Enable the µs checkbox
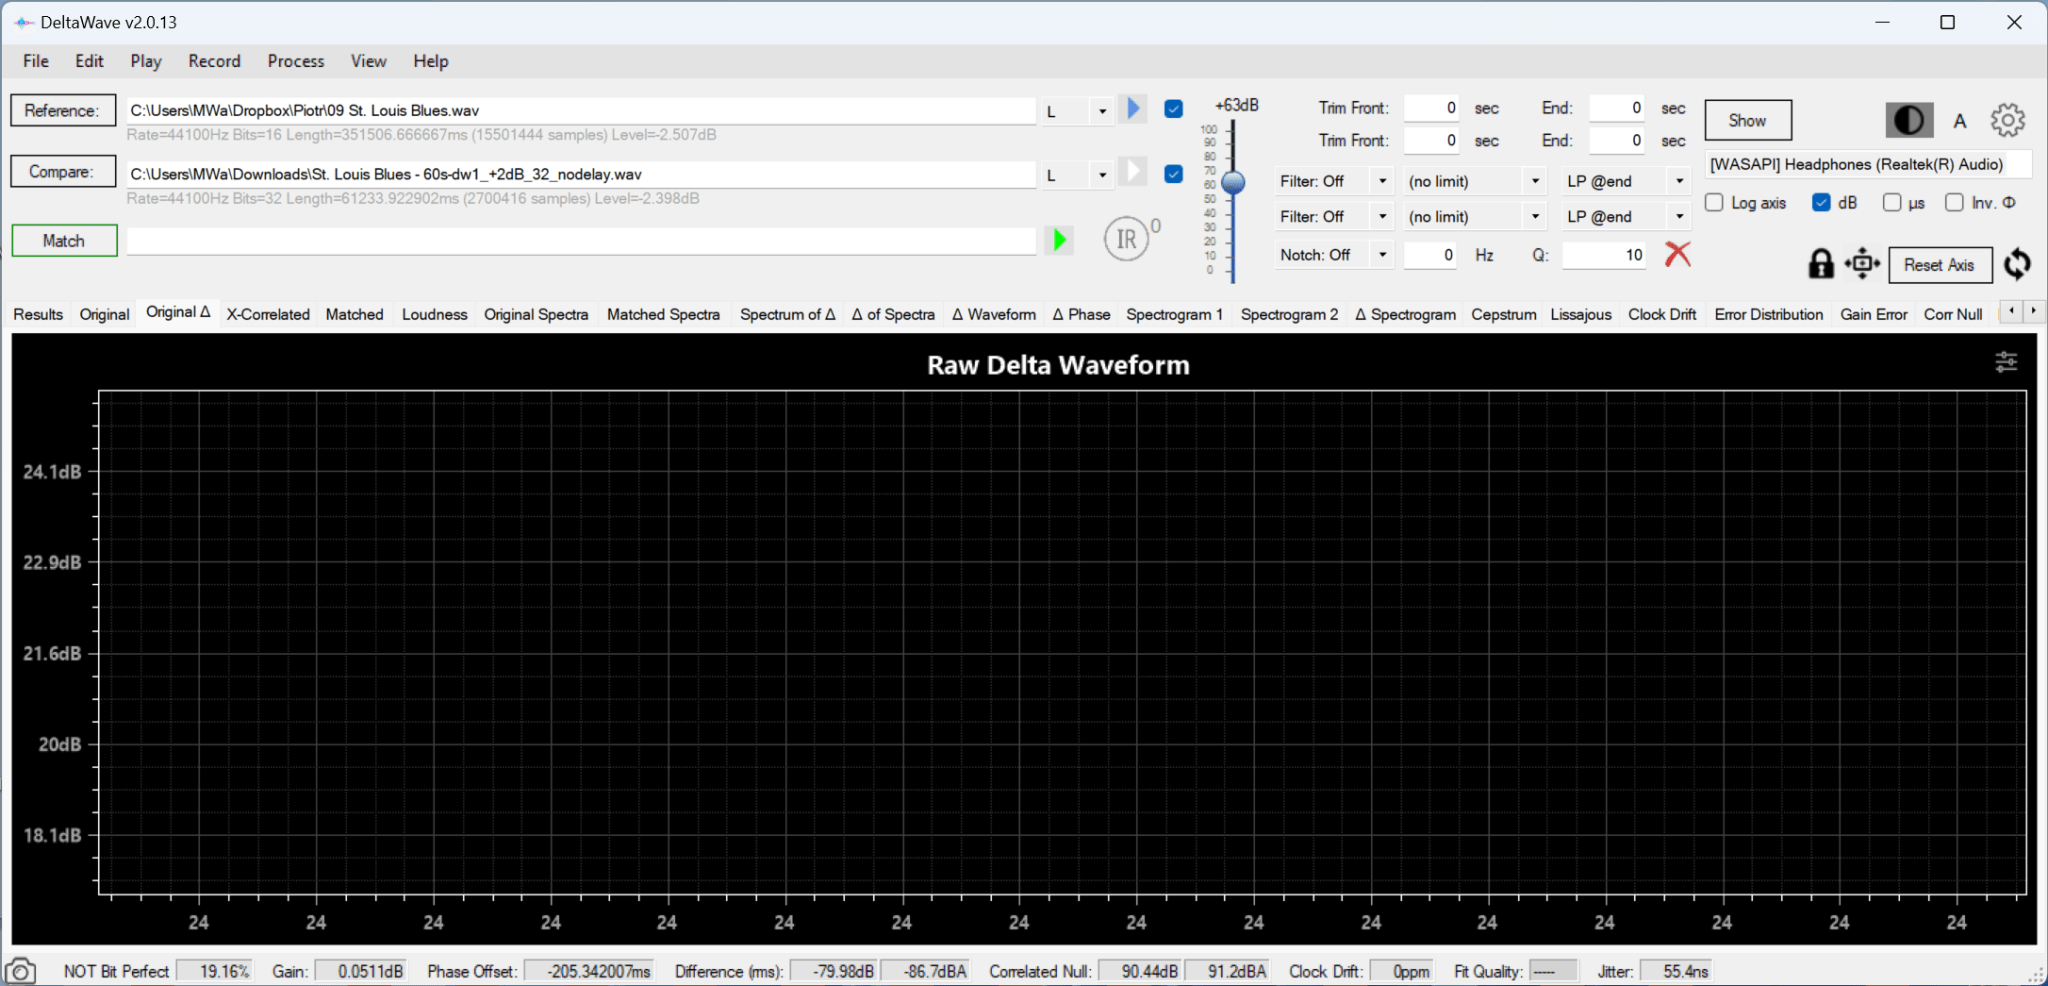 coord(1892,203)
